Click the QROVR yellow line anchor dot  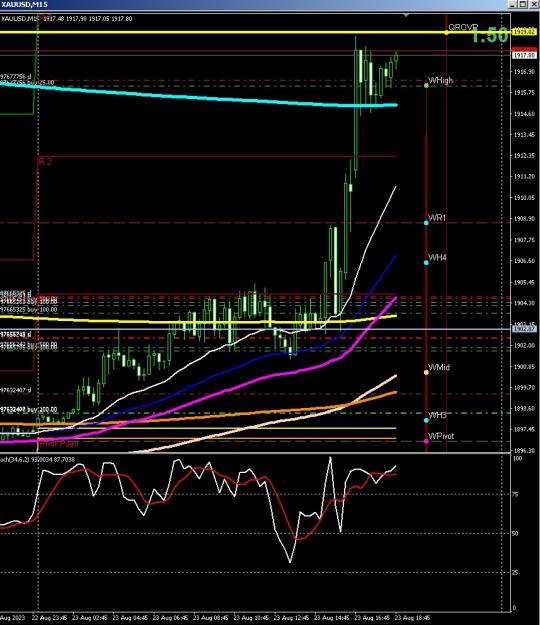446,32
